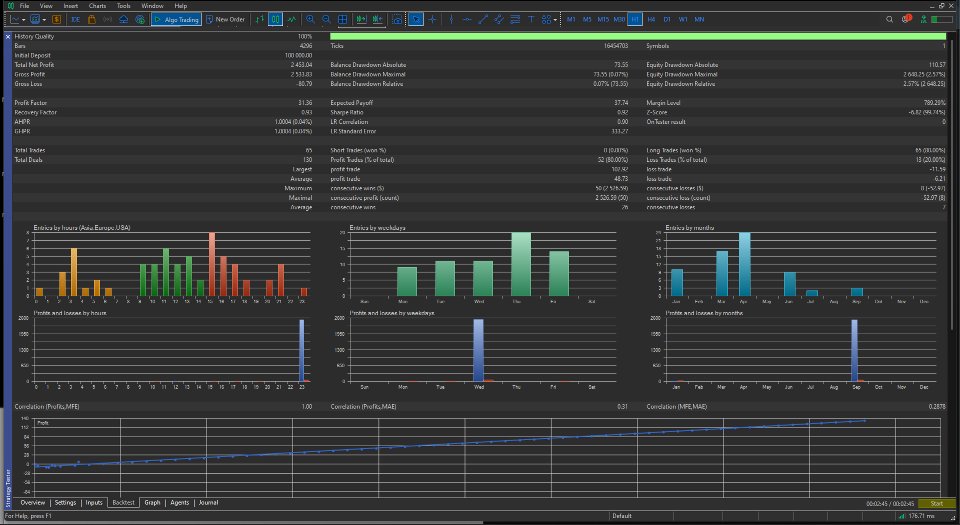Select M15 timeframe
The width and height of the screenshot is (960, 525).
coord(603,20)
